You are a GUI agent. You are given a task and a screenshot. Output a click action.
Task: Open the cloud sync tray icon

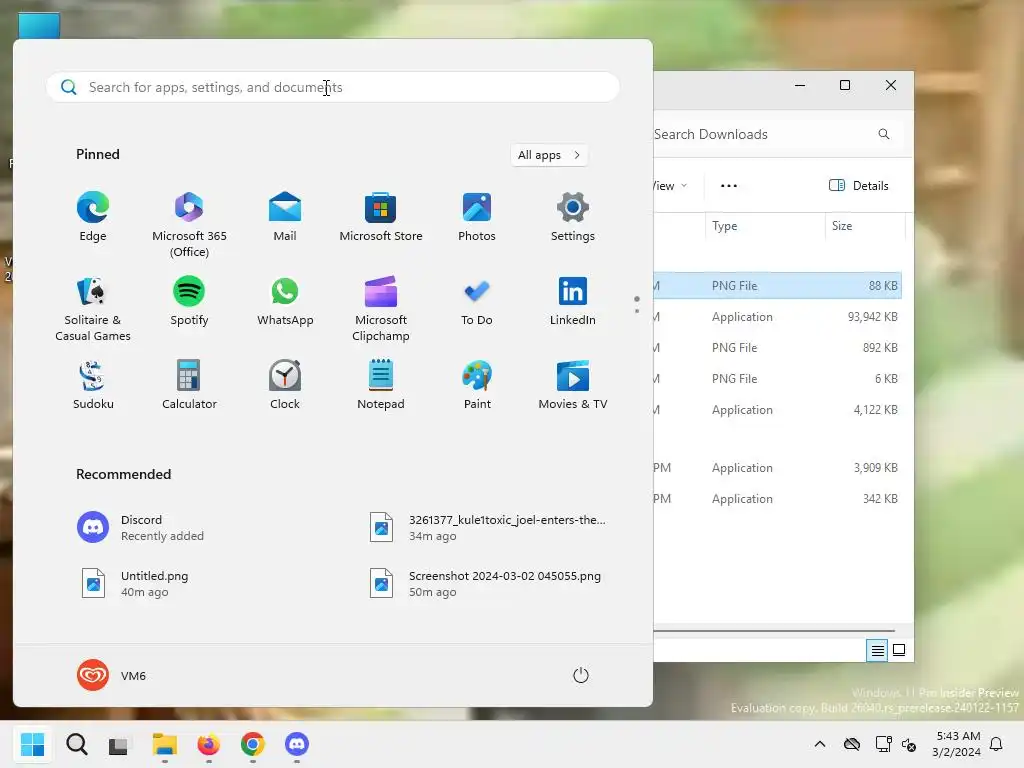click(852, 744)
